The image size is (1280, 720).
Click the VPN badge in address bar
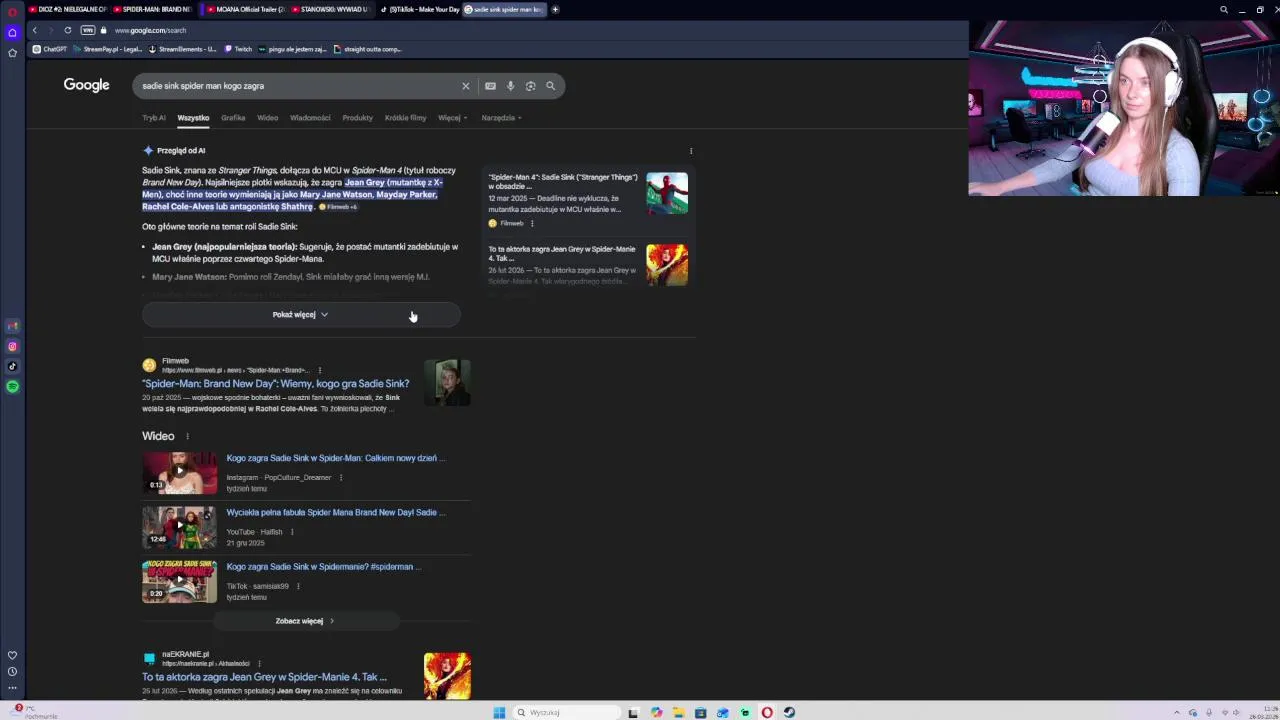(88, 30)
